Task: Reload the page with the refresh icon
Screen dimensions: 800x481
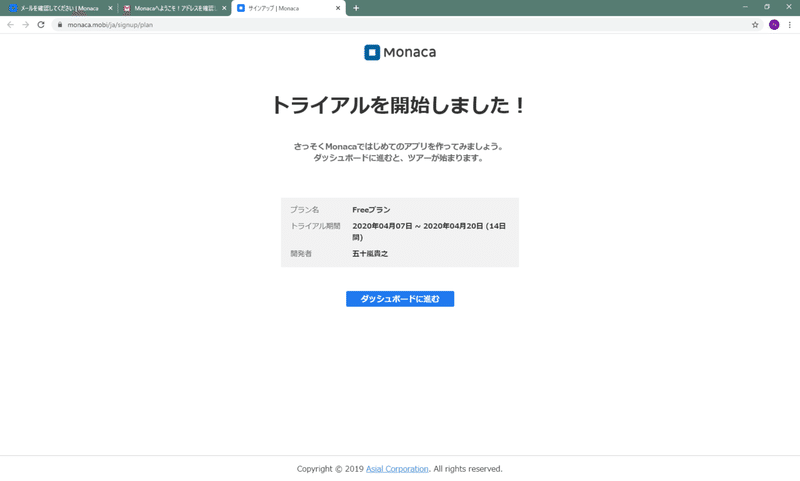Action: point(41,24)
